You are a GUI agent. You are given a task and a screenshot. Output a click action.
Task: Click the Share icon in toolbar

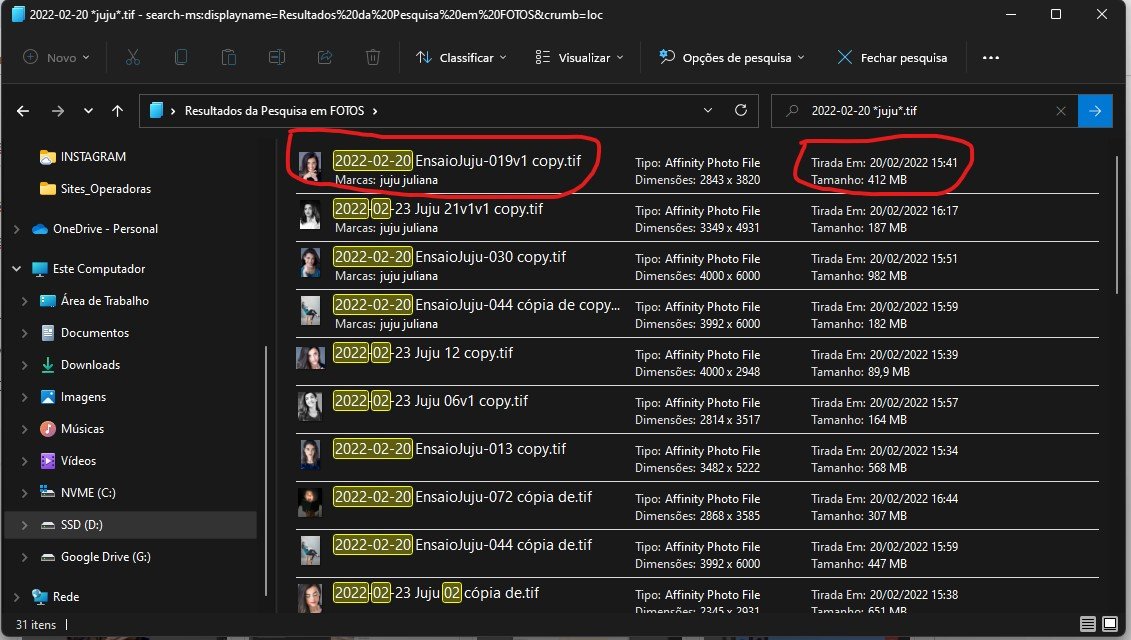click(x=325, y=58)
